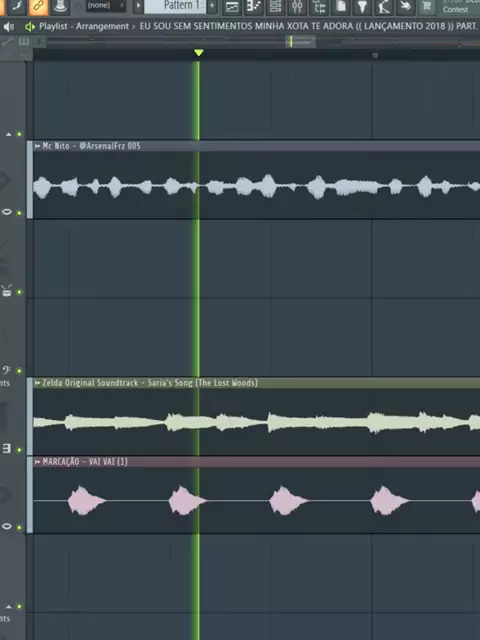Open the Playlist view icon
Screen dimensions: 480x640
coord(232,6)
